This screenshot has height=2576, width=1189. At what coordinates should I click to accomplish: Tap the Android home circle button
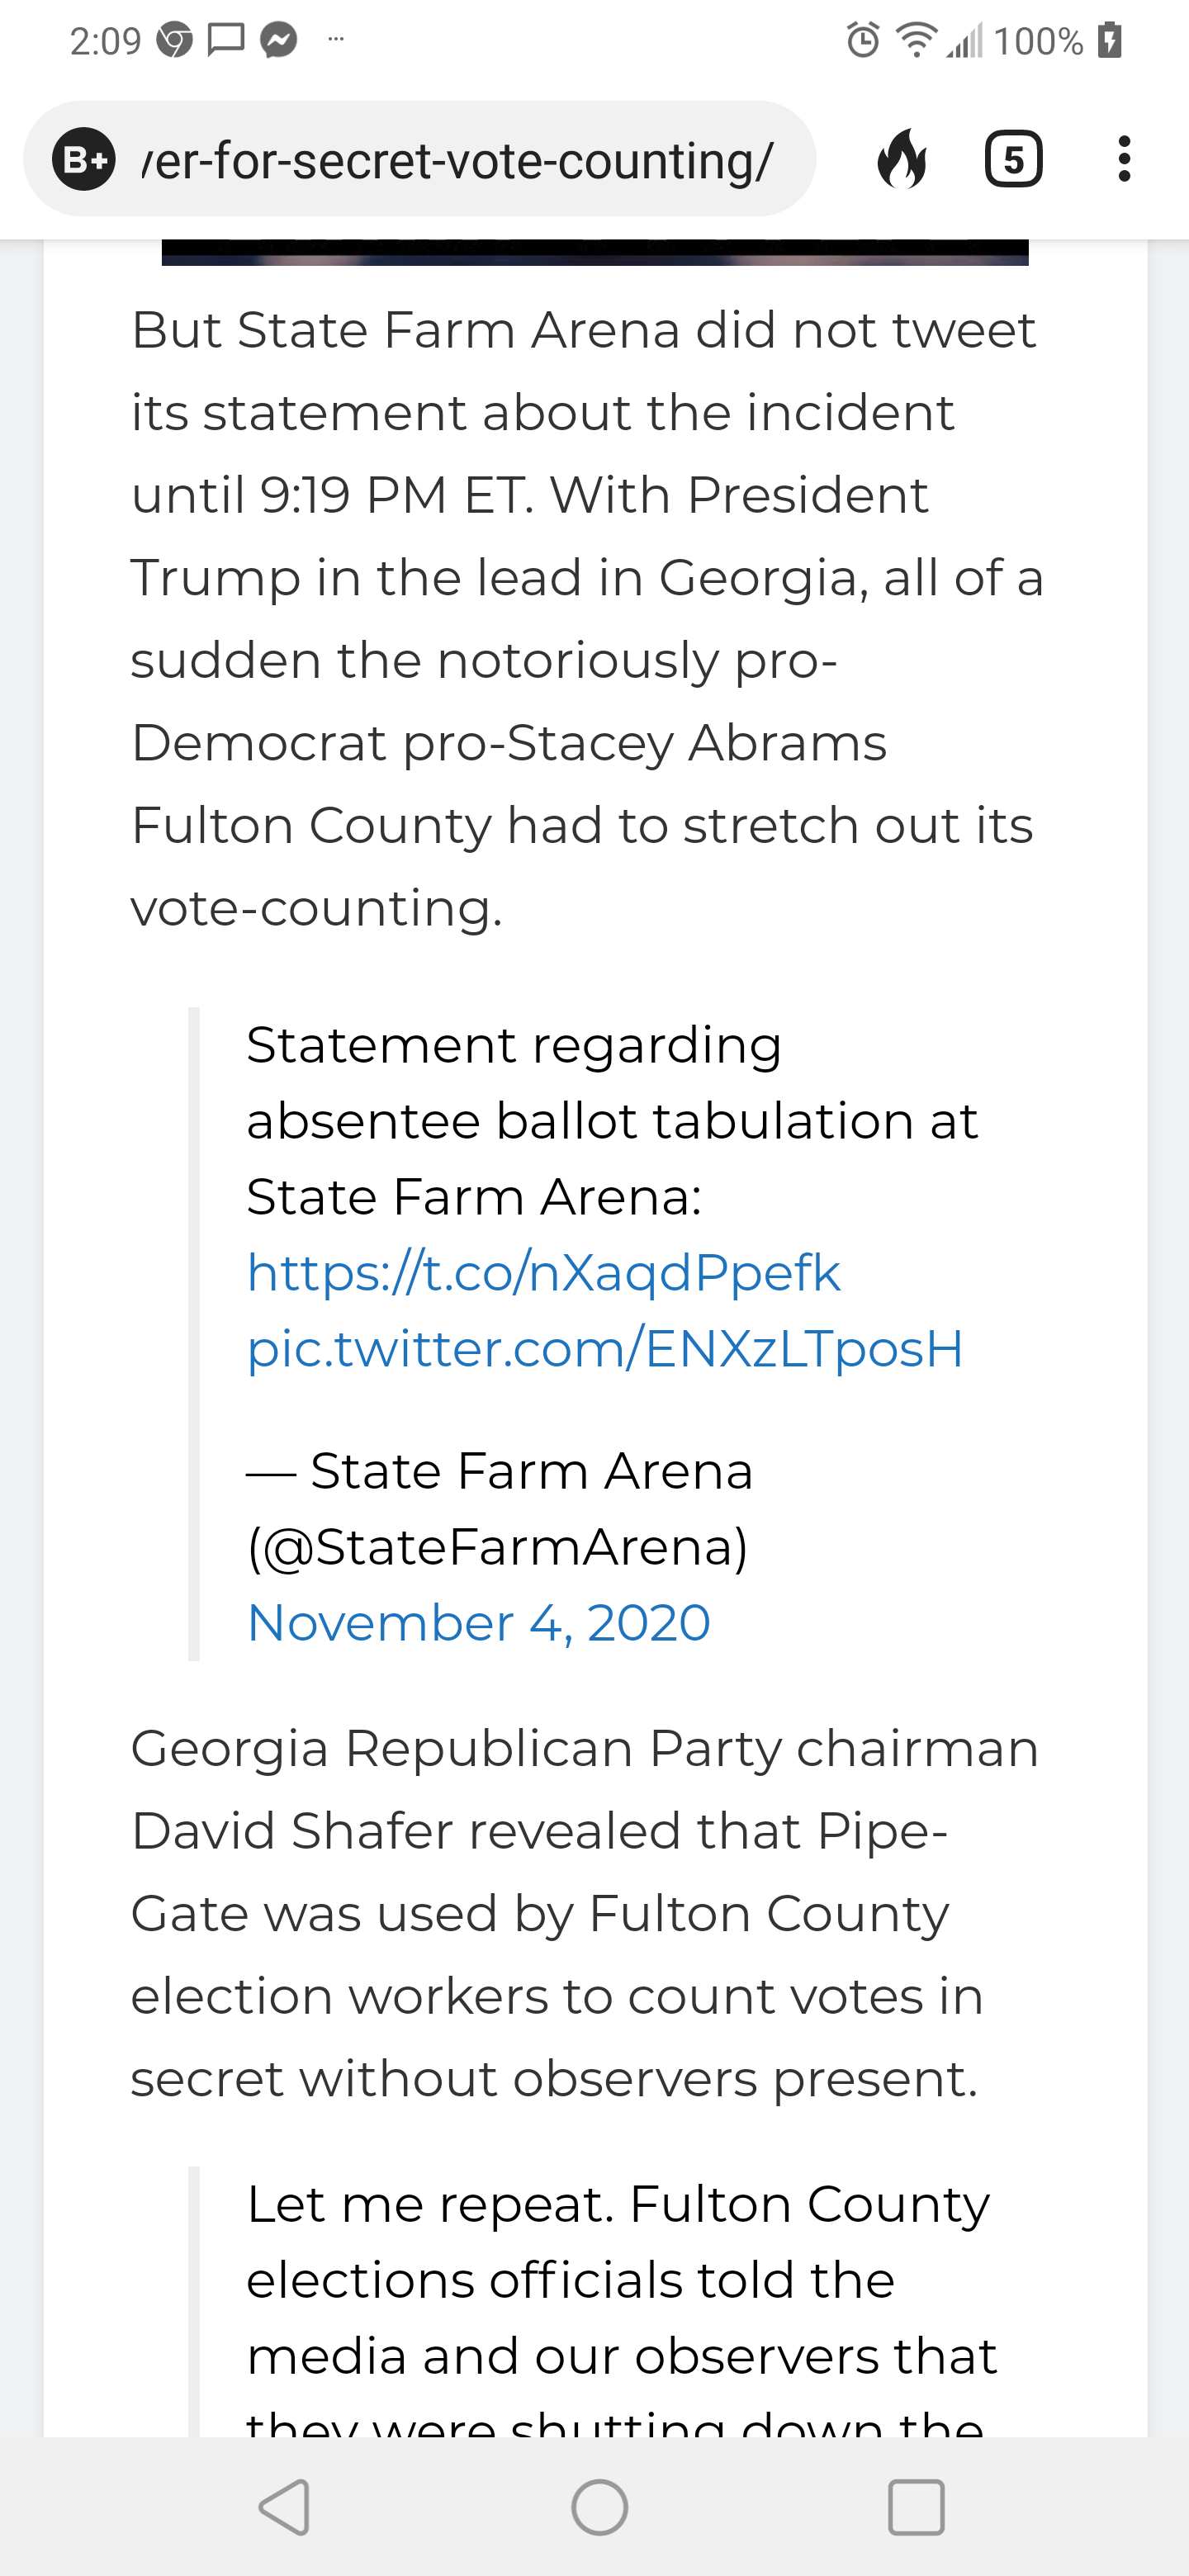[x=599, y=2506]
